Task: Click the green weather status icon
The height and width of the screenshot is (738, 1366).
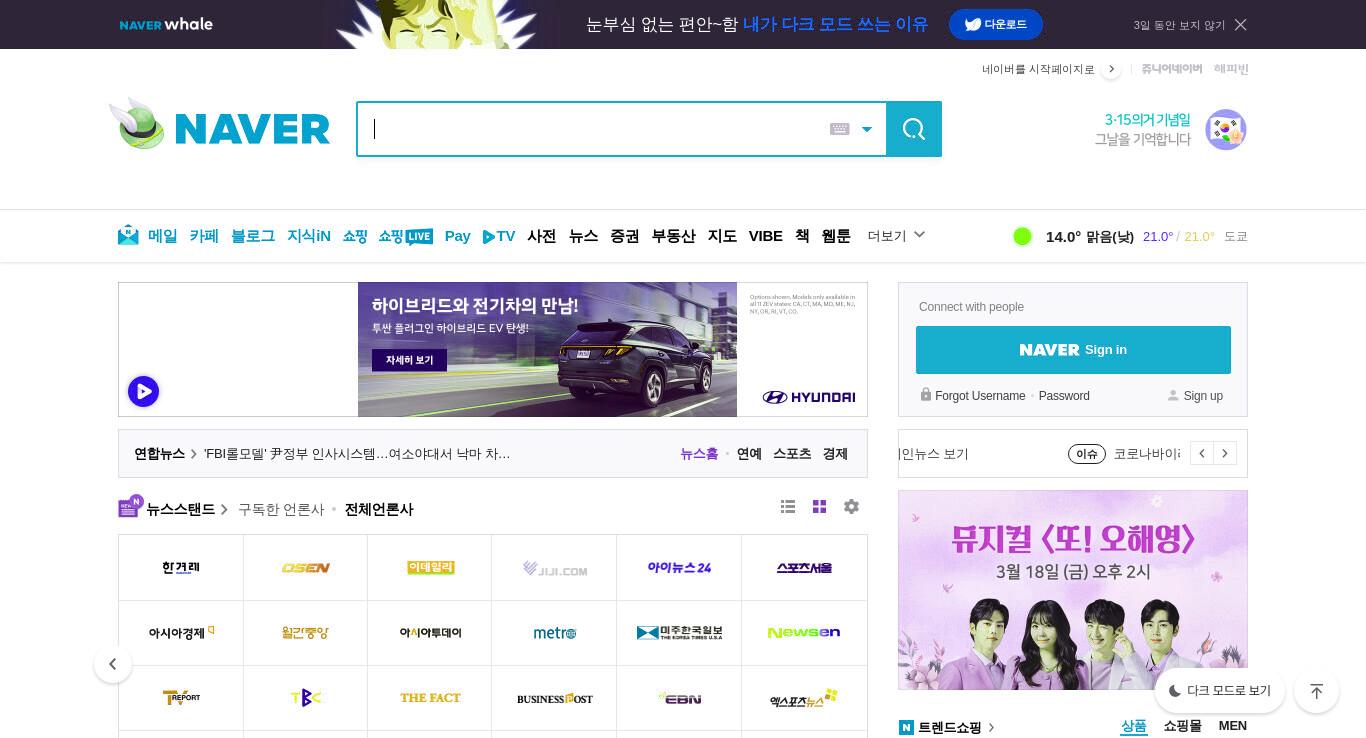Action: click(x=1022, y=236)
